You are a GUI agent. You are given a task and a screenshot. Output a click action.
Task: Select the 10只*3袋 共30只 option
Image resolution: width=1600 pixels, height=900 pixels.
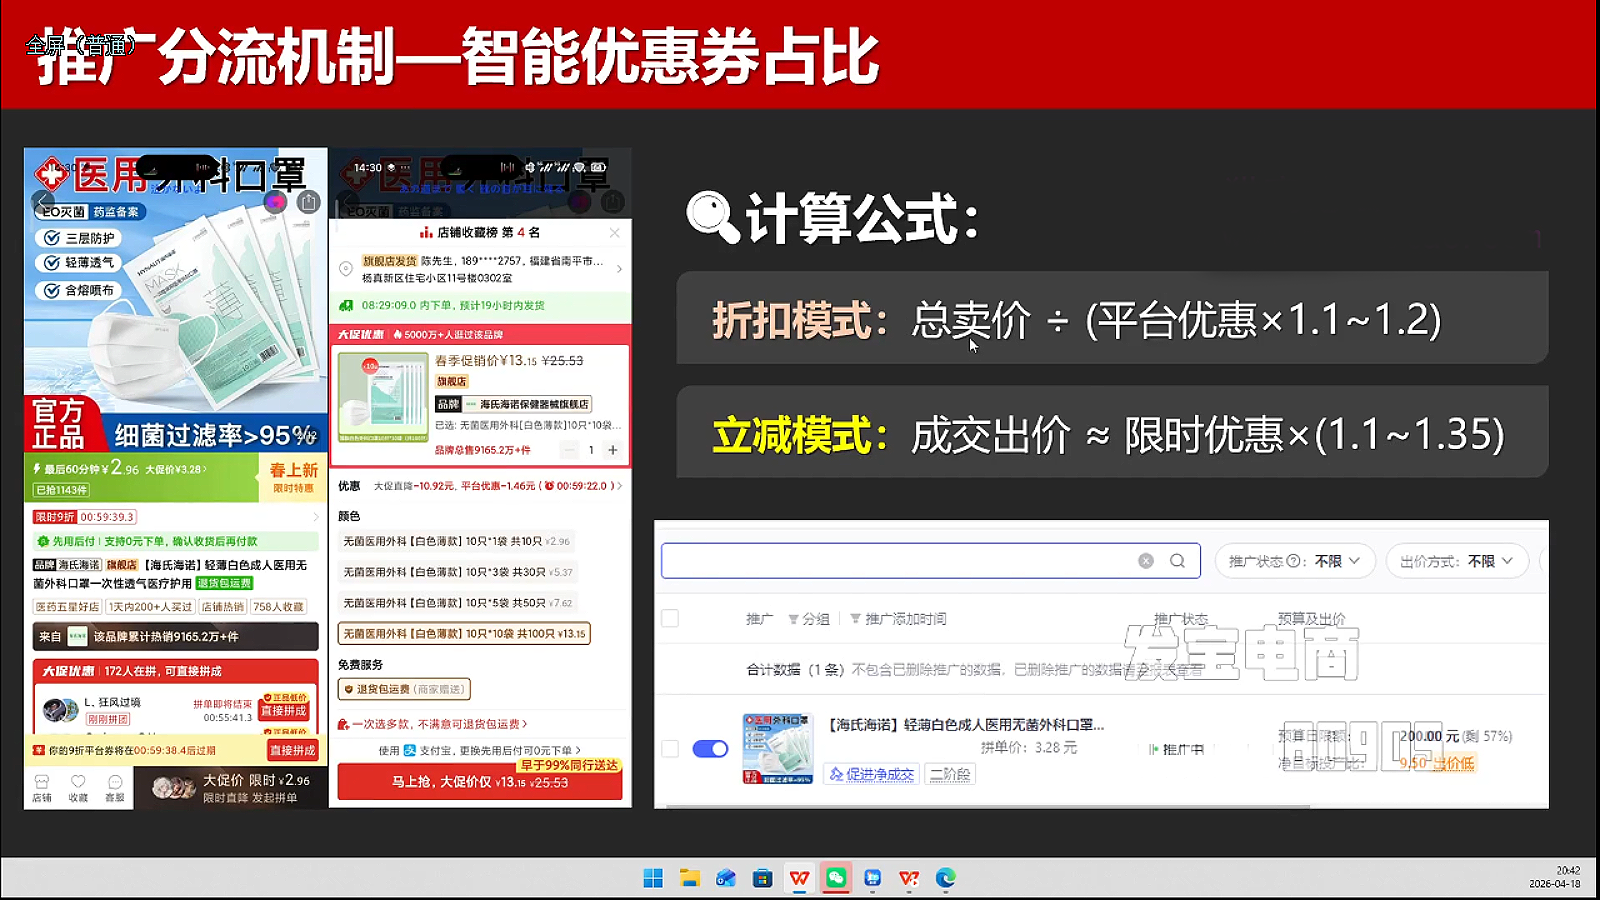(458, 572)
